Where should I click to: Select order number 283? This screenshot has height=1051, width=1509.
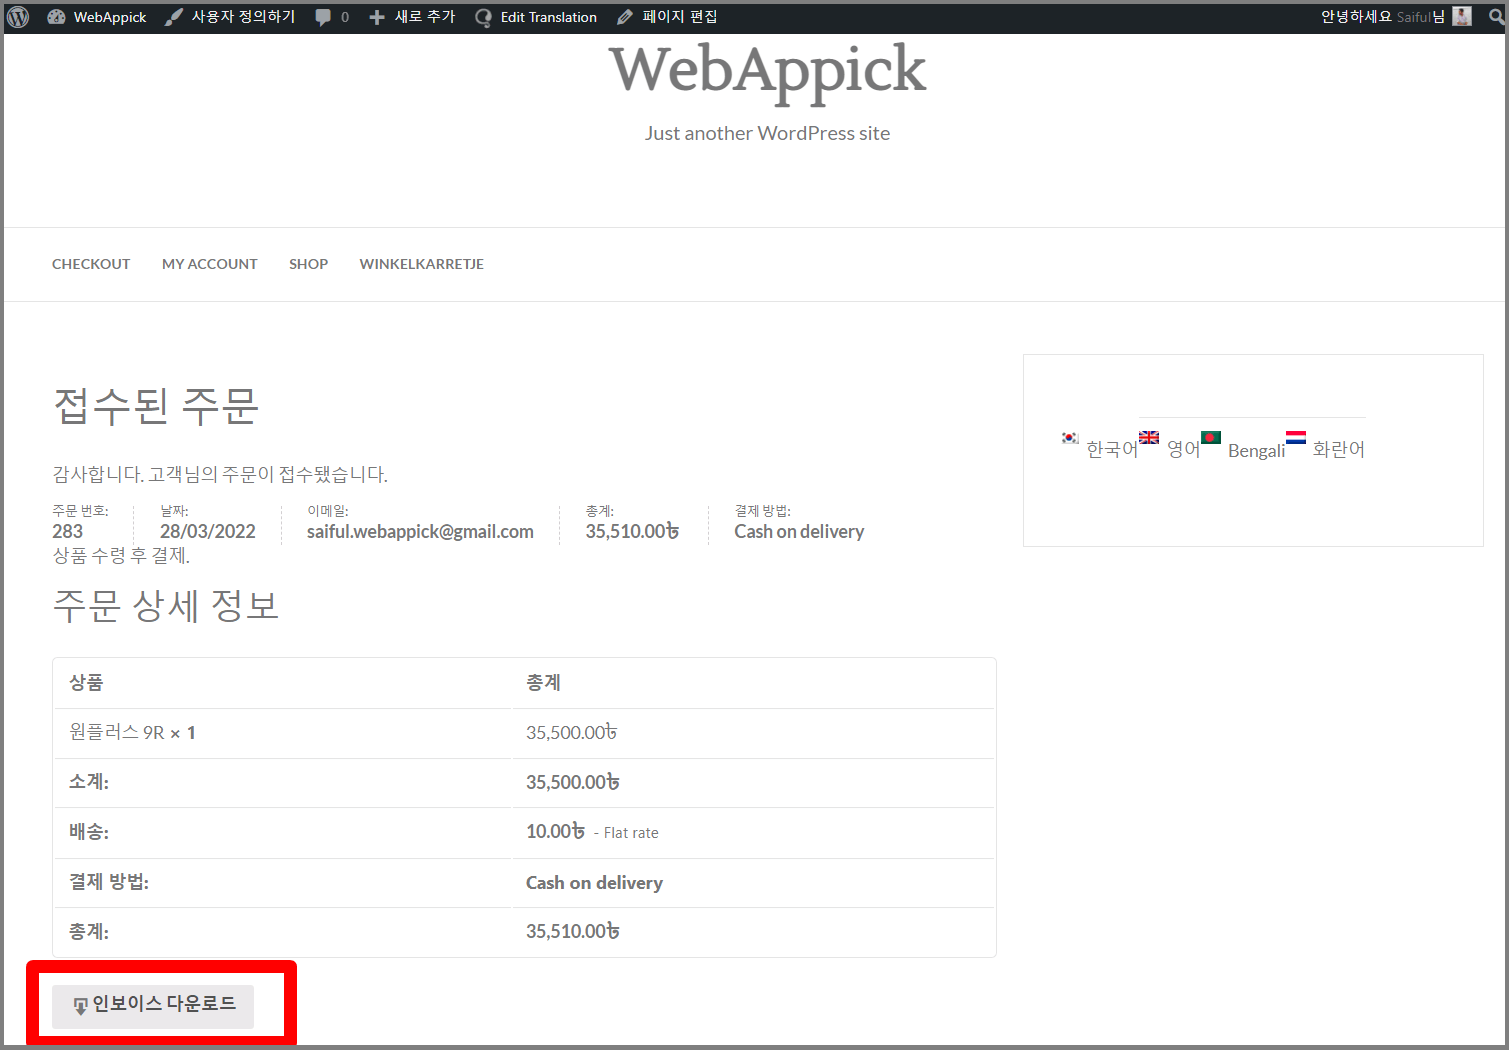68,532
